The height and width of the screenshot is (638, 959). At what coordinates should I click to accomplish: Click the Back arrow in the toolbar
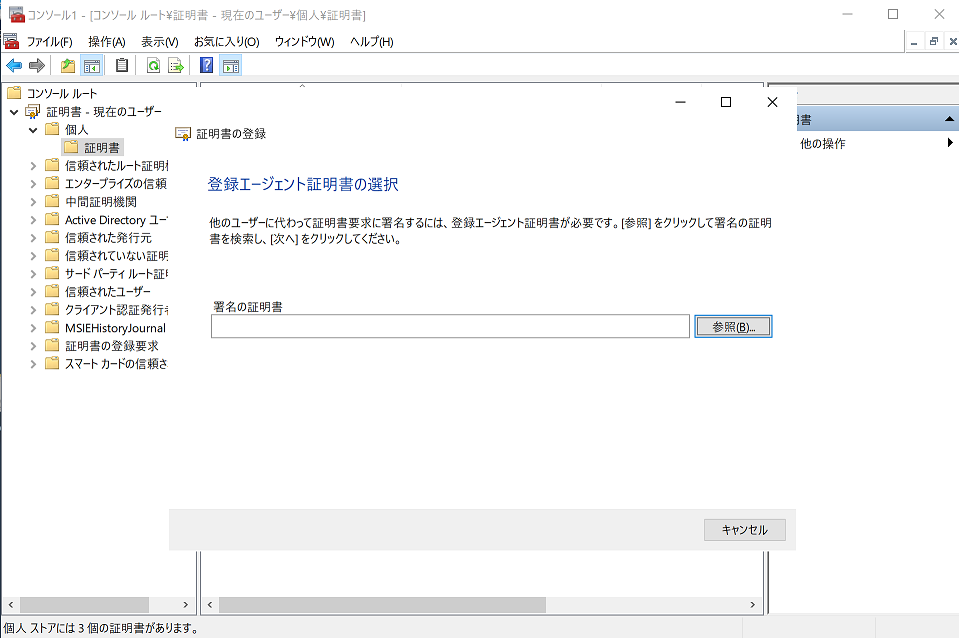click(x=14, y=66)
